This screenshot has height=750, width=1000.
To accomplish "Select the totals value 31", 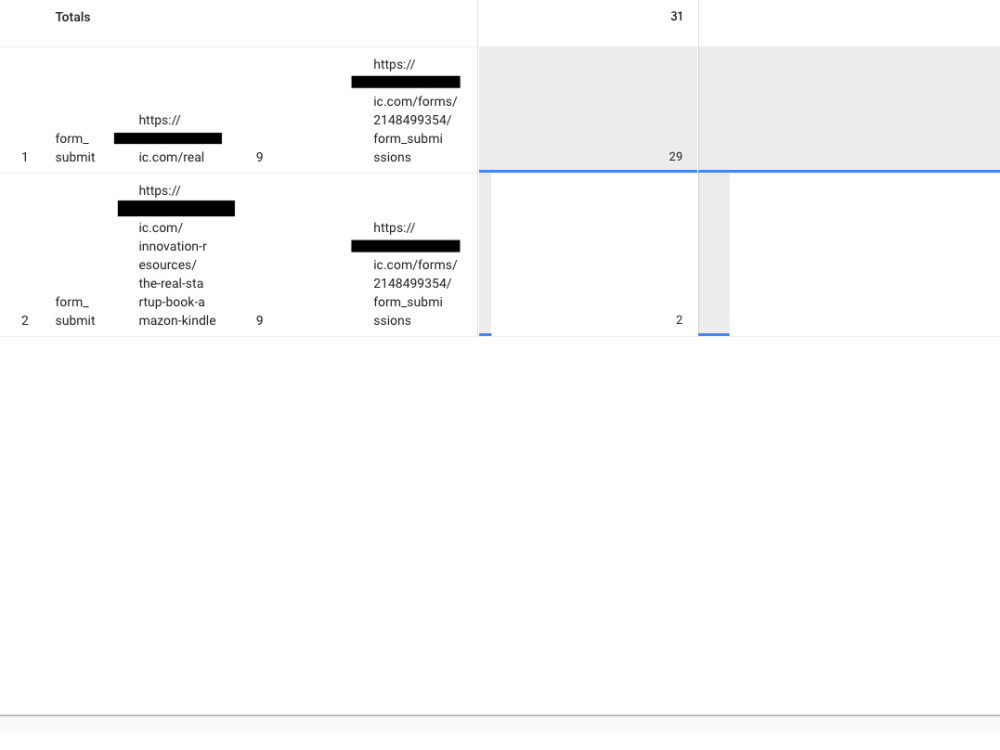I will tap(676, 17).
